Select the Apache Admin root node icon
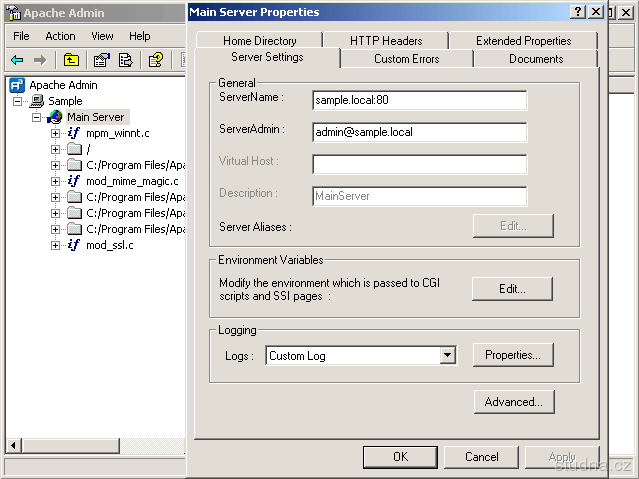The height and width of the screenshot is (479, 639). 17,85
